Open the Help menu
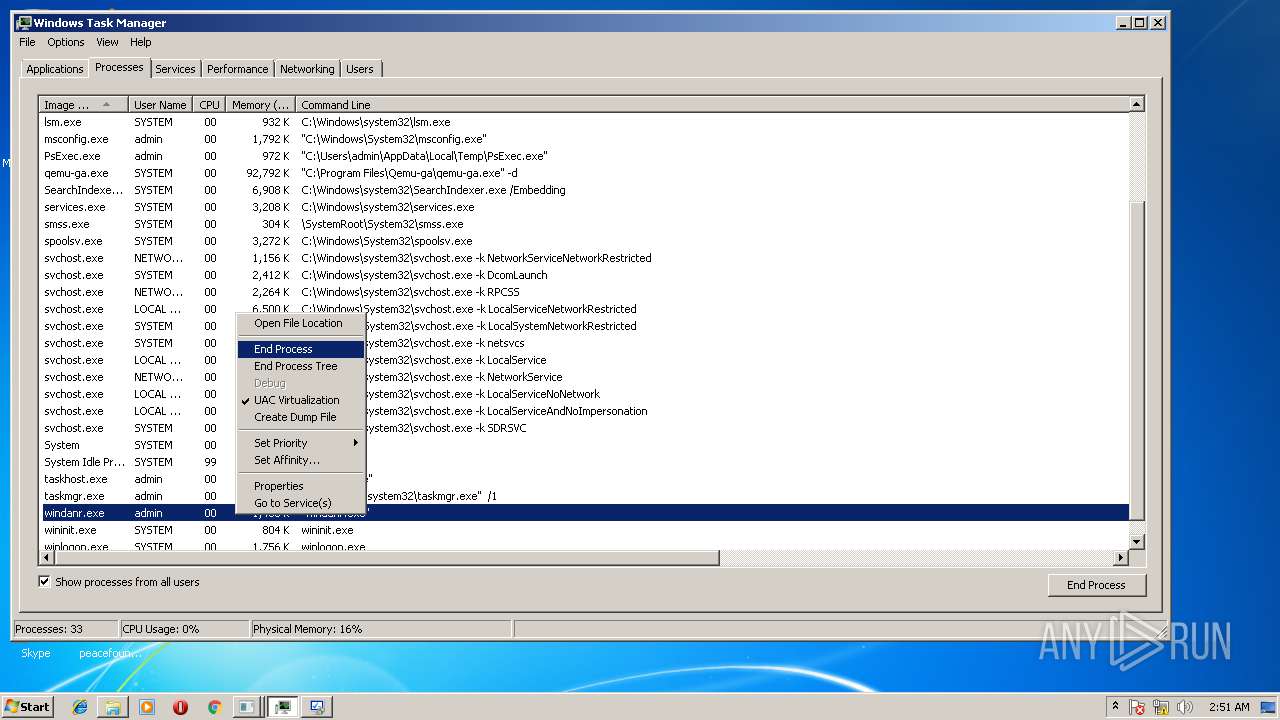The height and width of the screenshot is (720, 1280). click(x=141, y=42)
